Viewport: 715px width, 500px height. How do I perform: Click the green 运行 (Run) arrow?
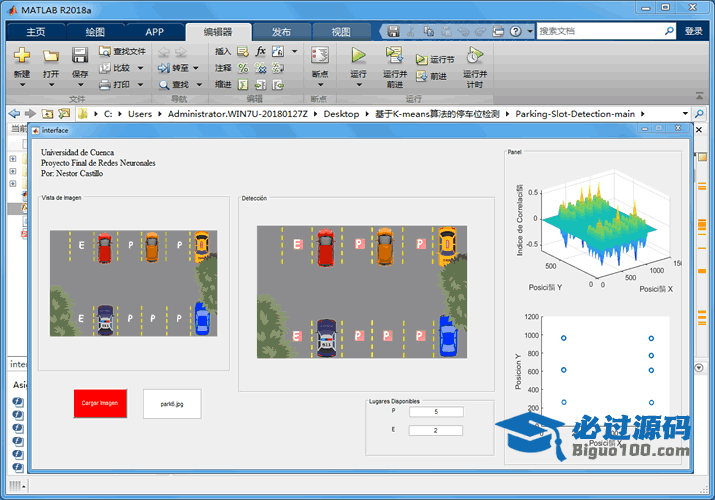pyautogui.click(x=358, y=55)
